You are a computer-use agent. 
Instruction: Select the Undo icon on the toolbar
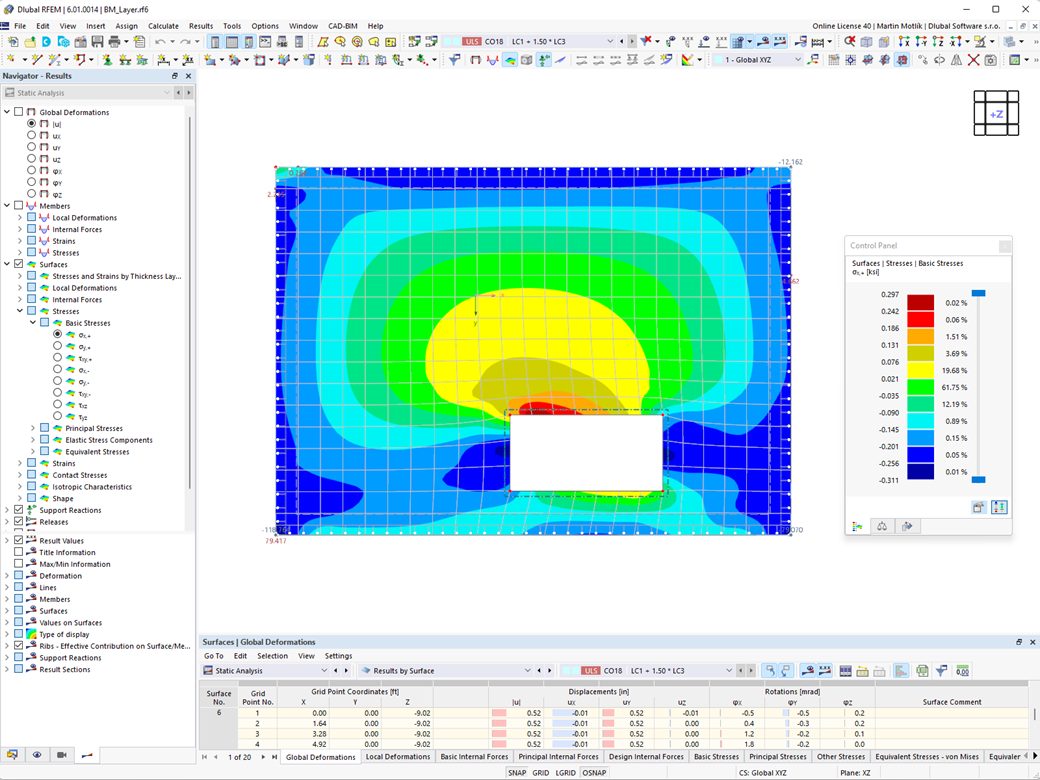click(x=160, y=41)
